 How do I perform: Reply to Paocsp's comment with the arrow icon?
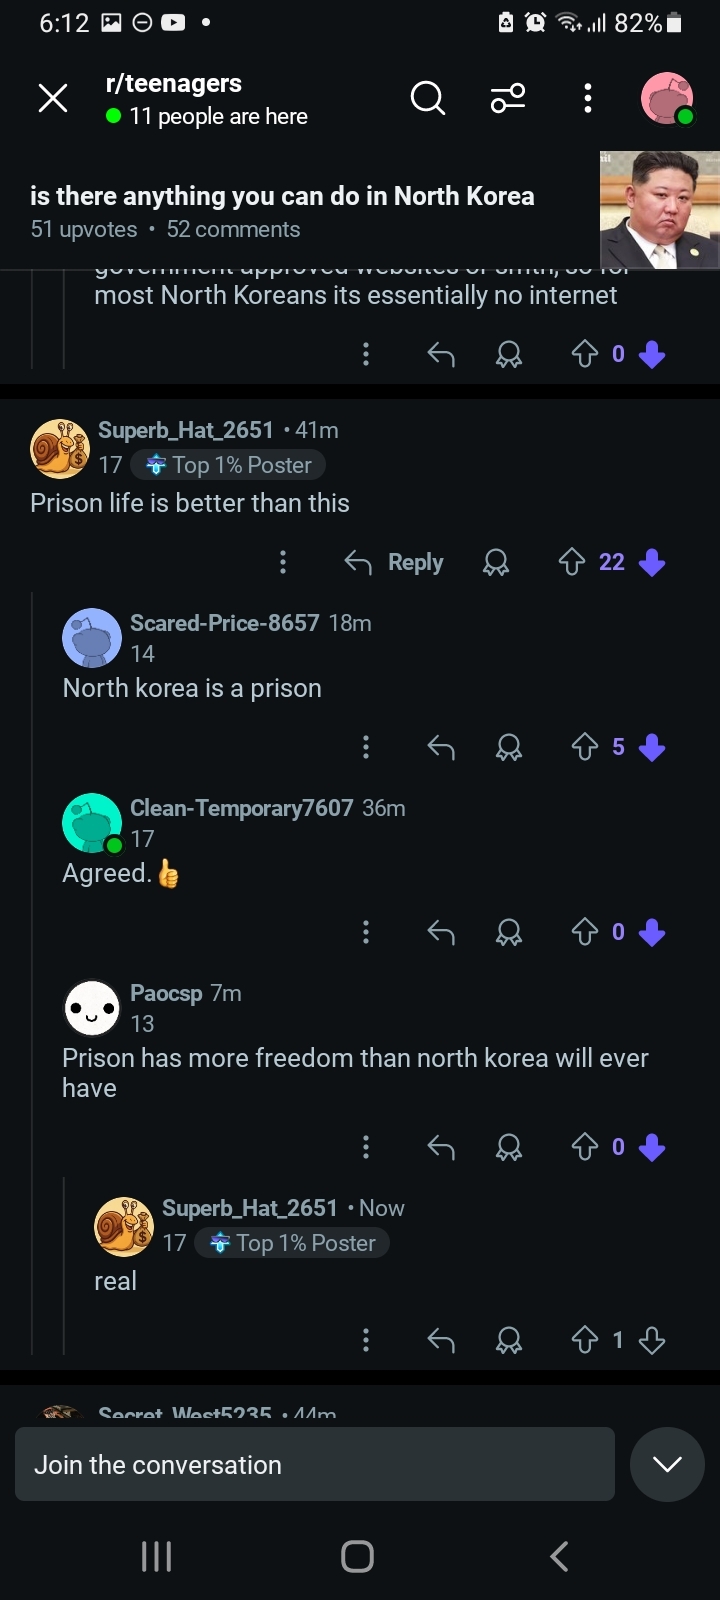pyautogui.click(x=441, y=1147)
